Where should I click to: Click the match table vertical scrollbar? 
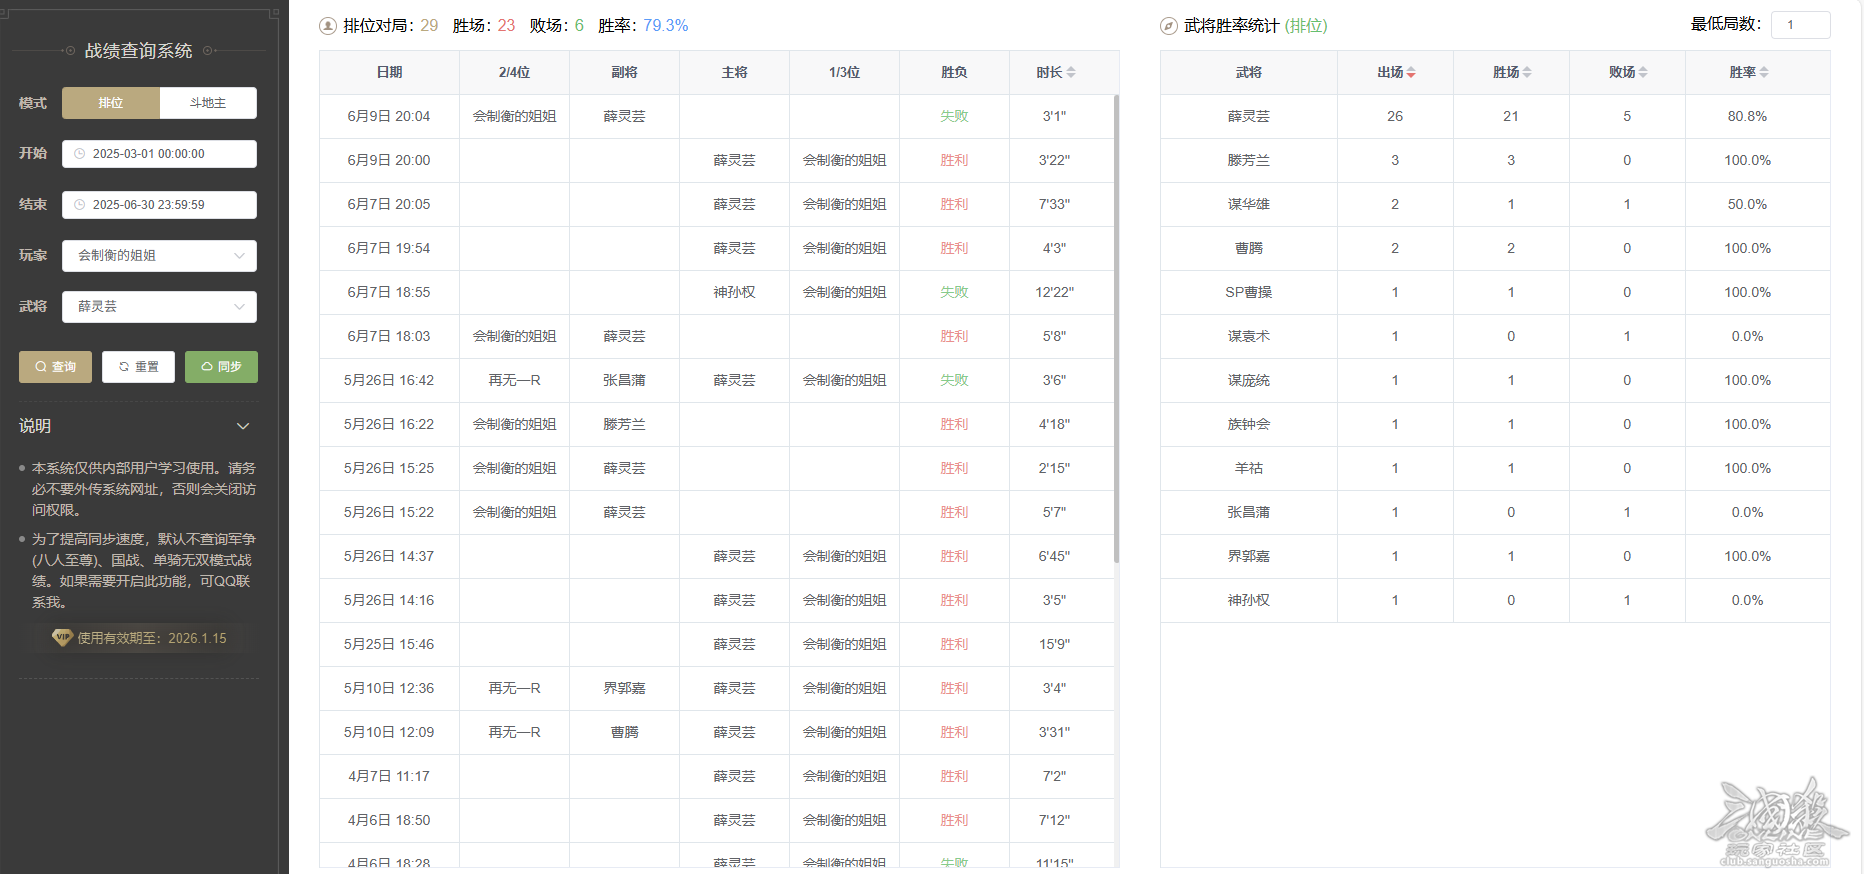tap(1116, 330)
